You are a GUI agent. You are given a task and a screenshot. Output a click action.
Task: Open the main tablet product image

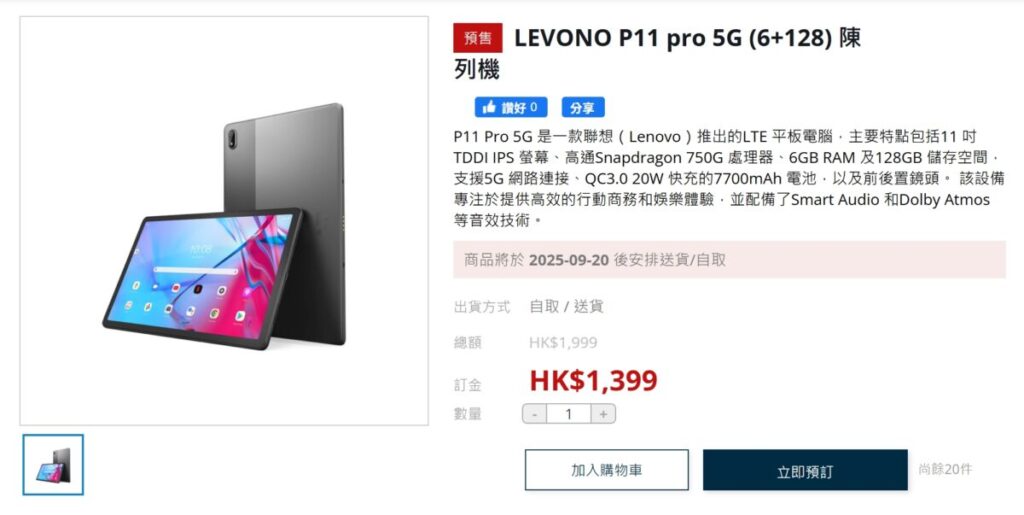(224, 221)
